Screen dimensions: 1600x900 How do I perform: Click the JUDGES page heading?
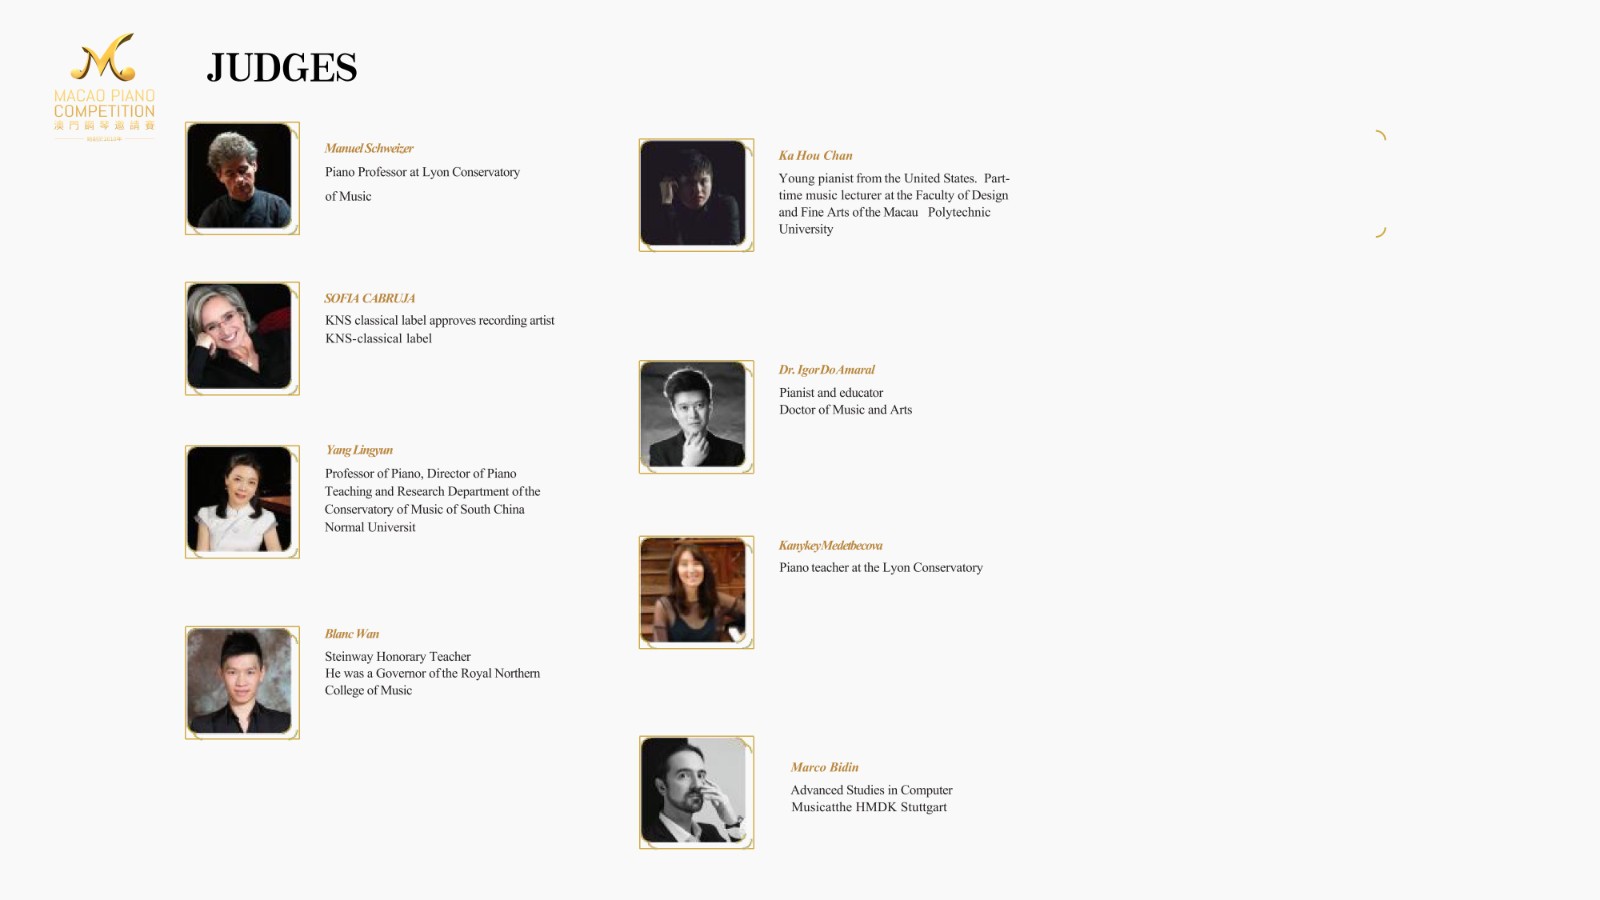coord(282,68)
